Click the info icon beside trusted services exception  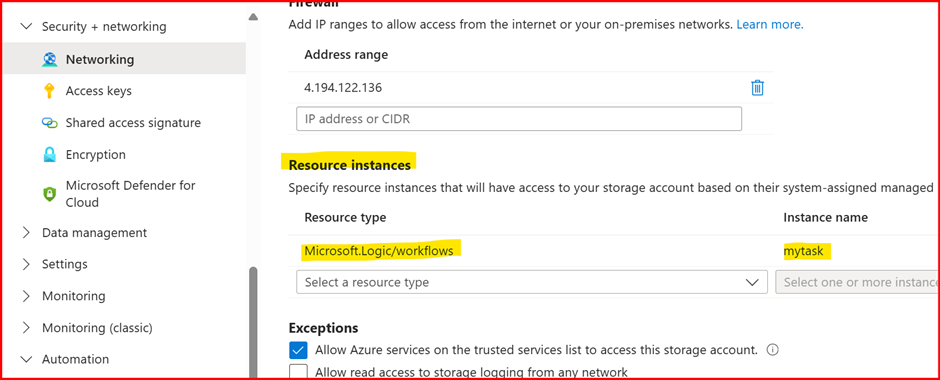point(773,349)
